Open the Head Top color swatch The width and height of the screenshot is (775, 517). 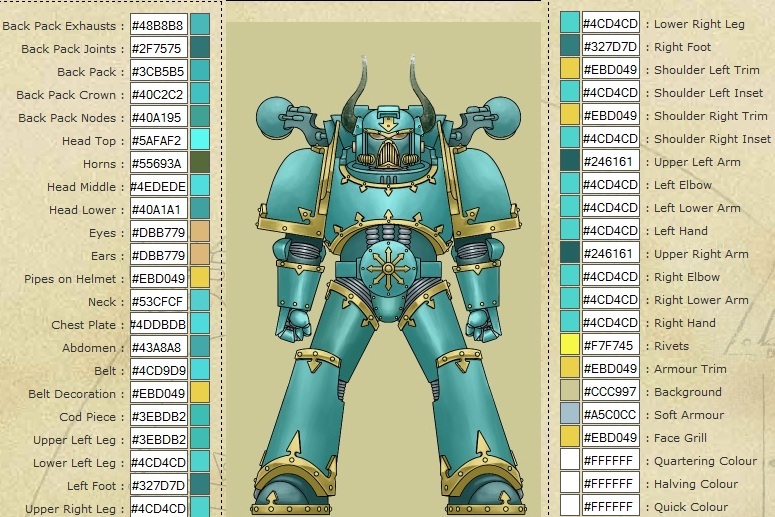(200, 140)
